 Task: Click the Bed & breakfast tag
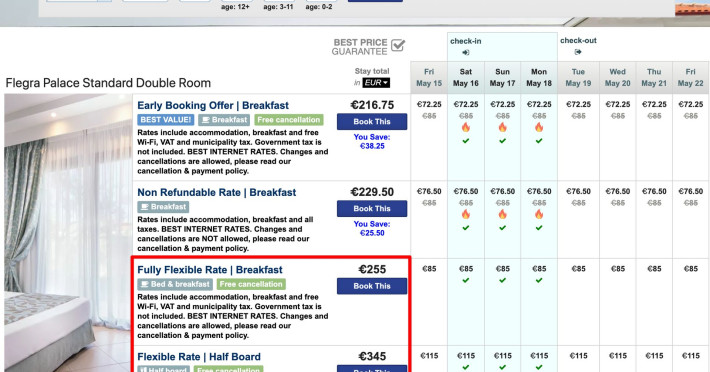(175, 284)
